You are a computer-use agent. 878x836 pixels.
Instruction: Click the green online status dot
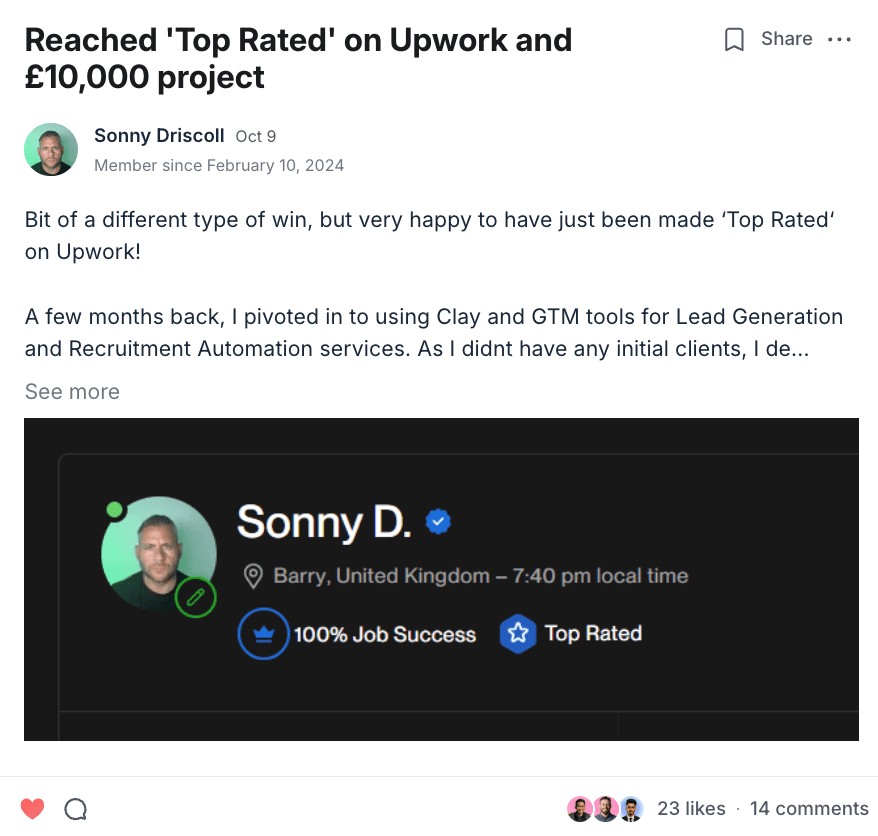pyautogui.click(x=115, y=510)
